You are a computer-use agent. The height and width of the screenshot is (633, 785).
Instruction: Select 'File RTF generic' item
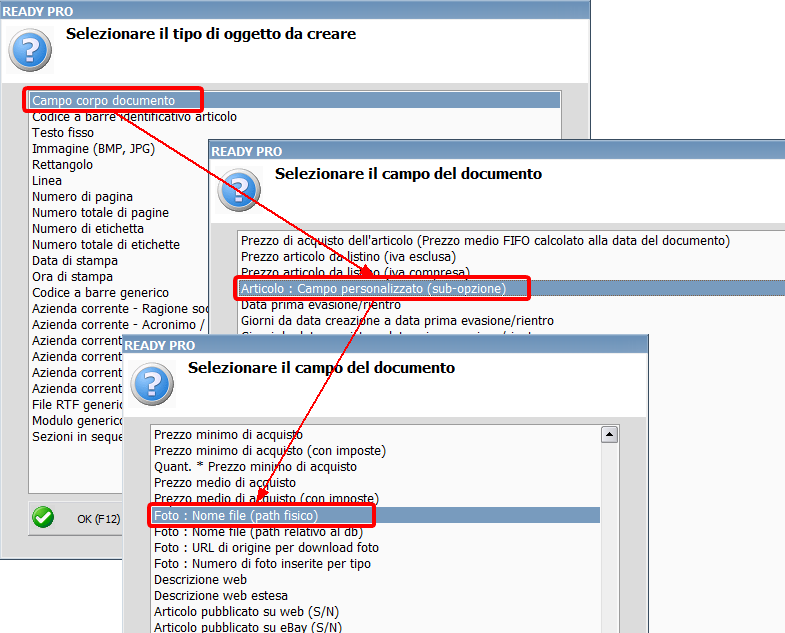pyautogui.click(x=77, y=405)
